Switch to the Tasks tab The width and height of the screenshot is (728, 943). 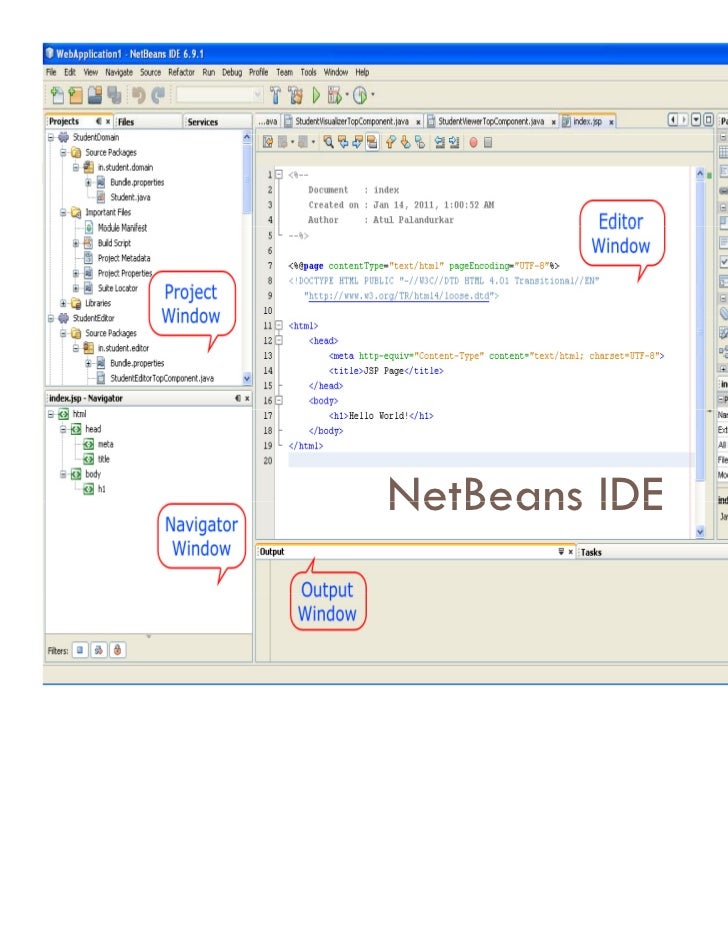(x=591, y=552)
